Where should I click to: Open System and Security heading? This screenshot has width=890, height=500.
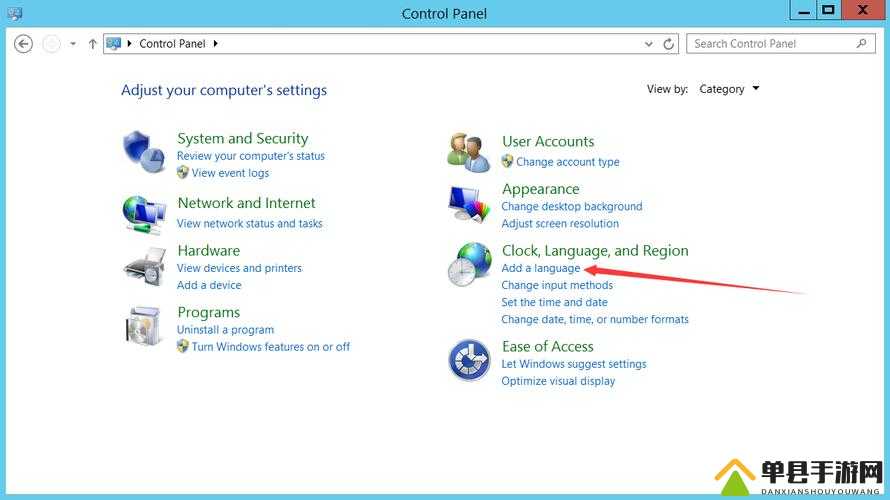[x=242, y=138]
